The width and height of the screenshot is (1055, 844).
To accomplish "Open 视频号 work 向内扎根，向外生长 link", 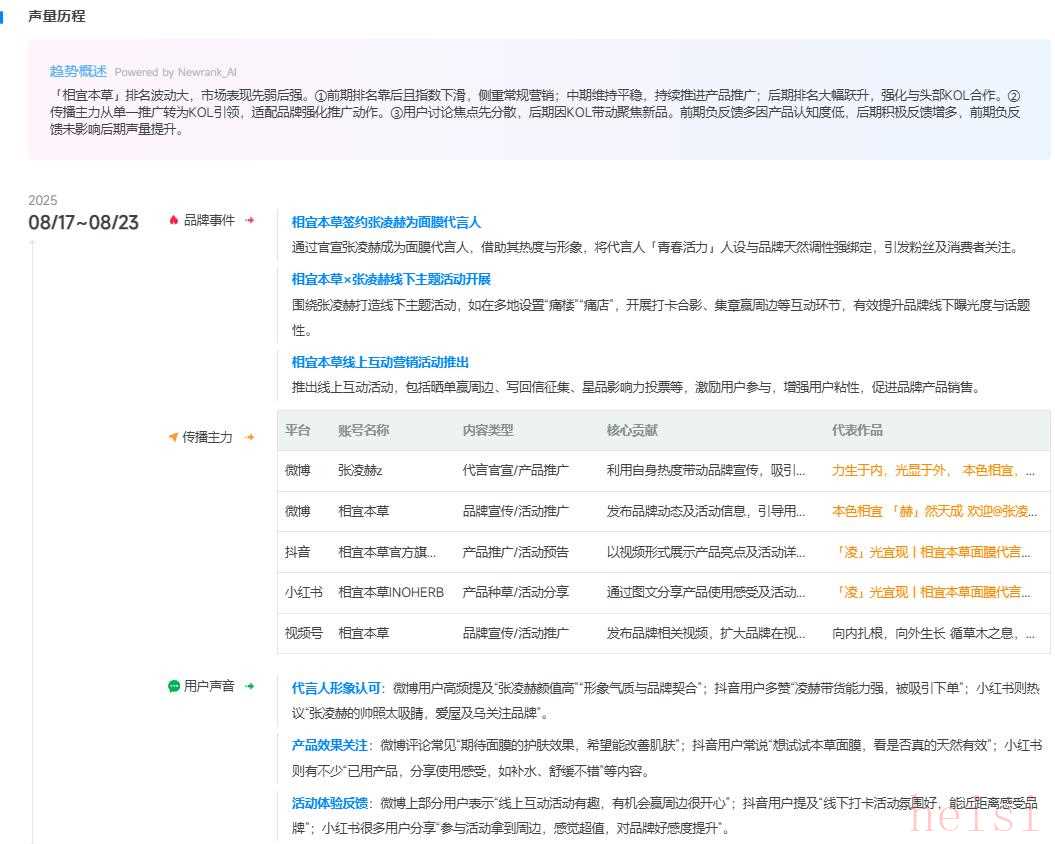I will pos(933,633).
